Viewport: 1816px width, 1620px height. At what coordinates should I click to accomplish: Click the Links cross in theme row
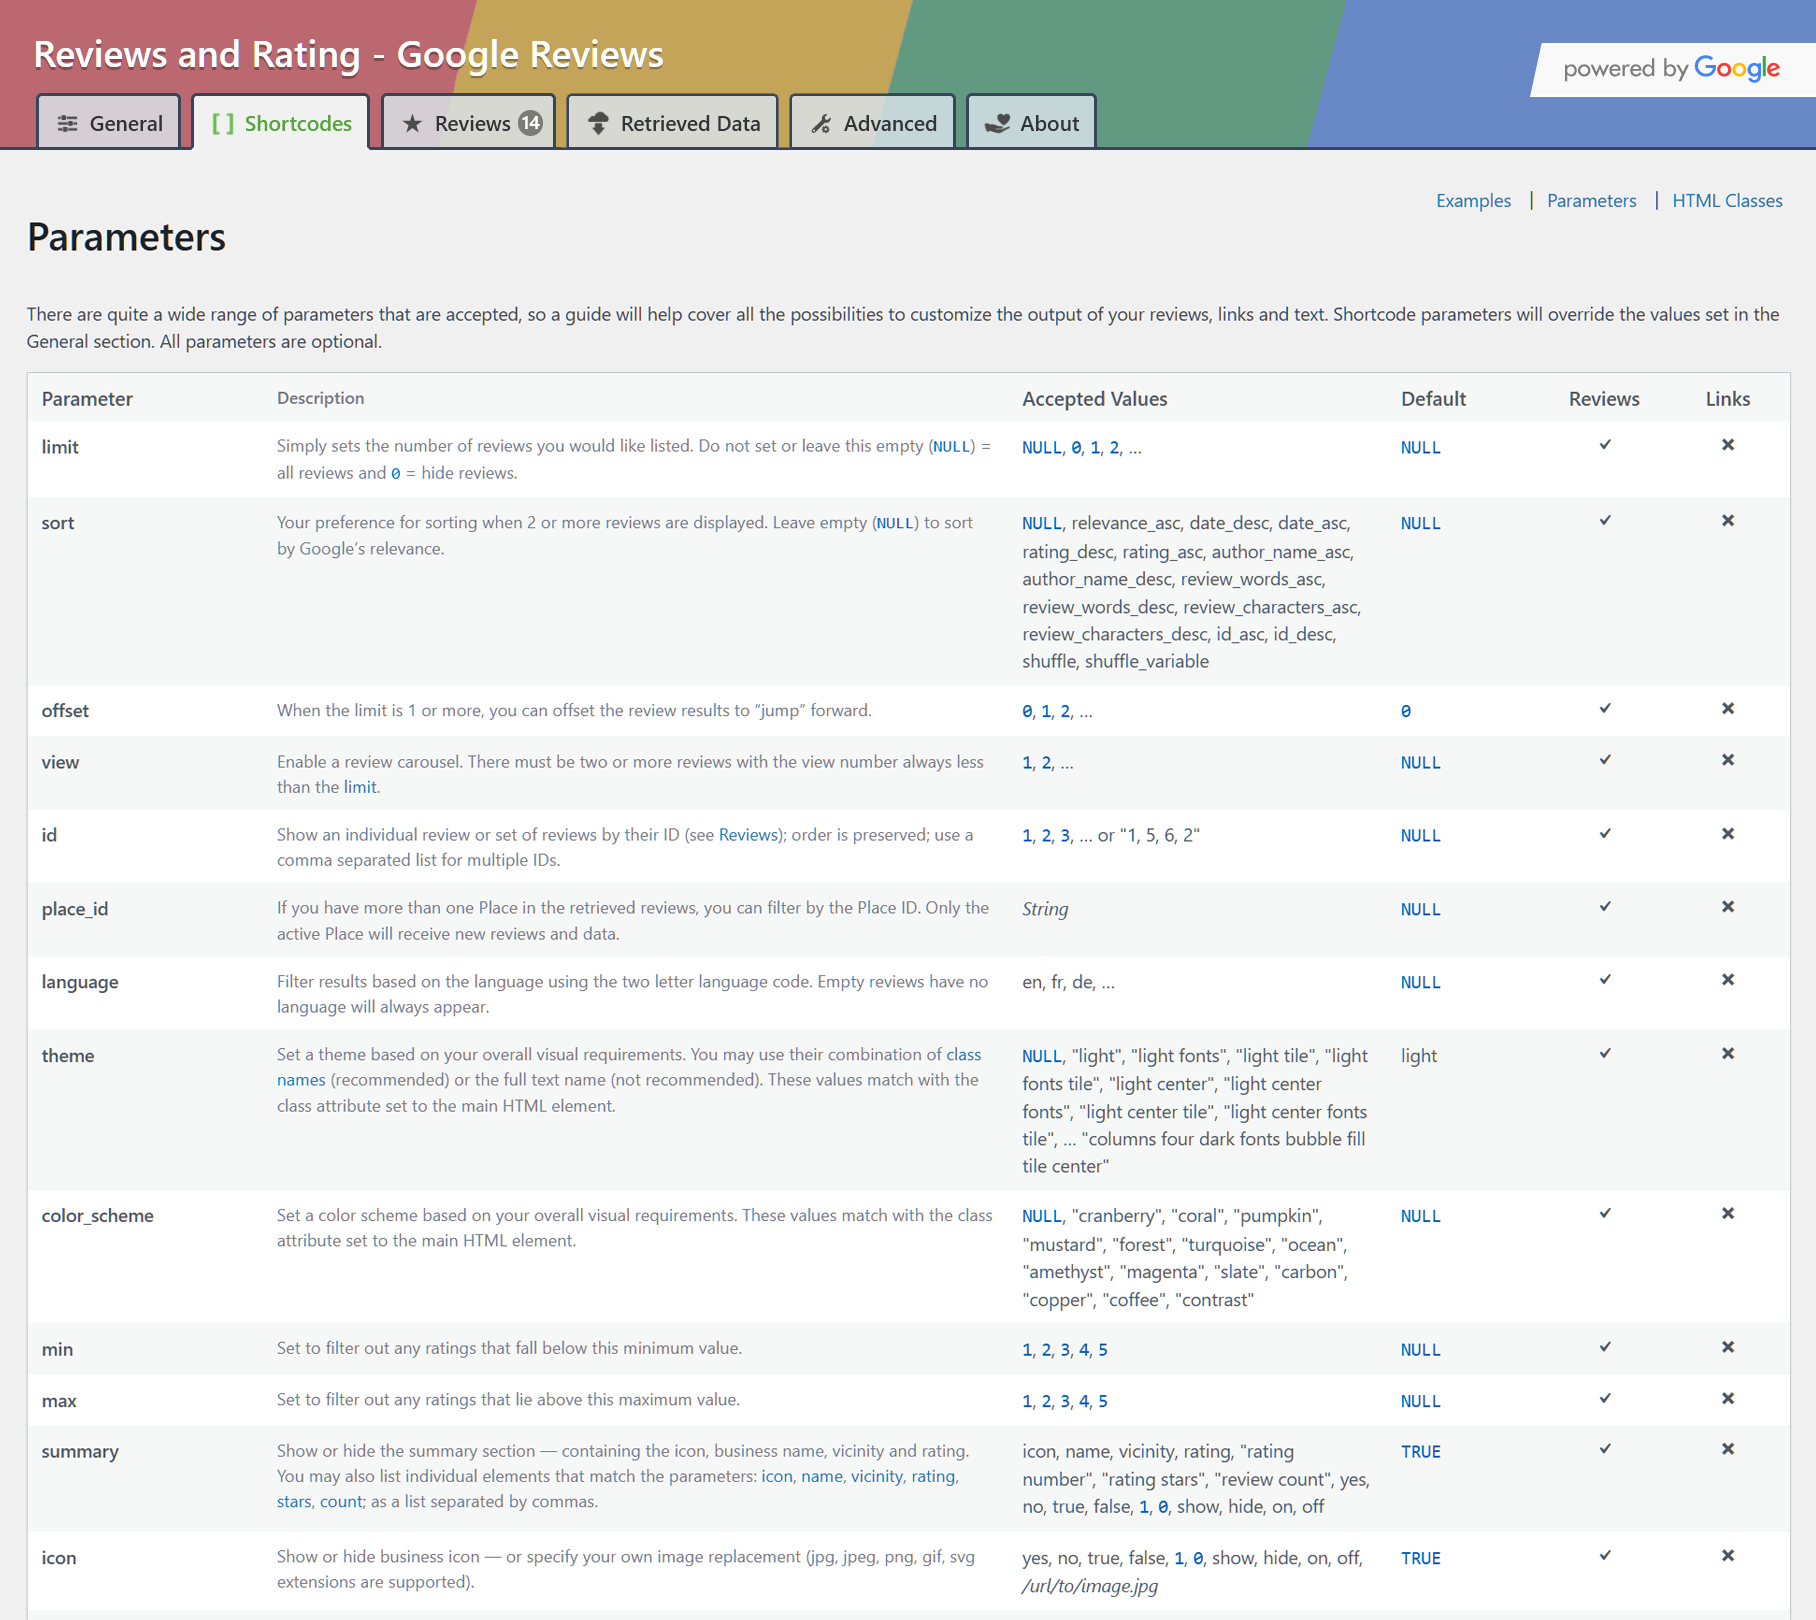[1728, 1054]
